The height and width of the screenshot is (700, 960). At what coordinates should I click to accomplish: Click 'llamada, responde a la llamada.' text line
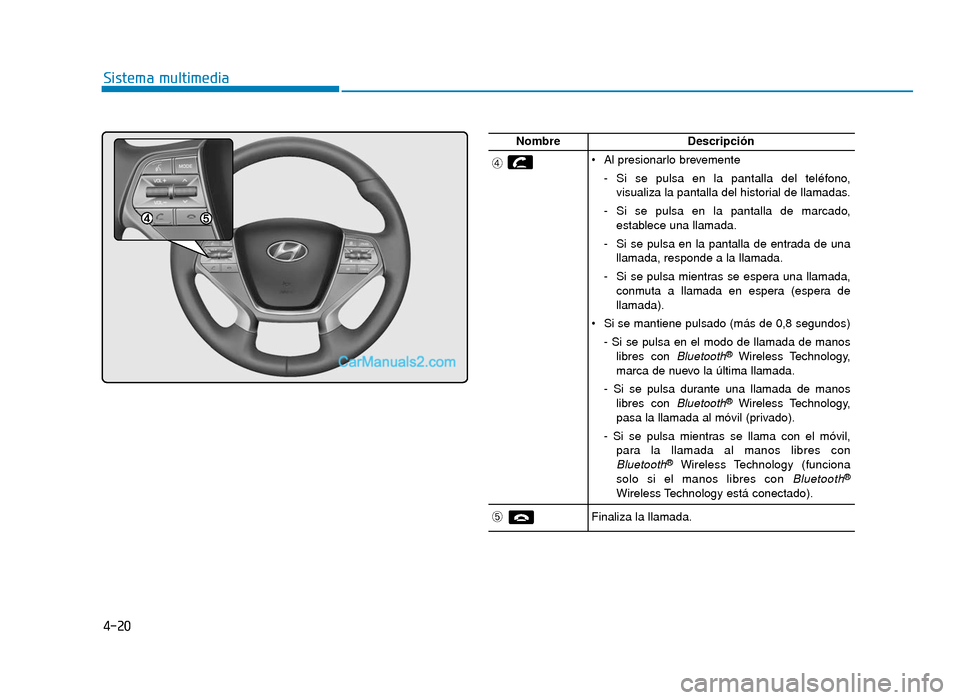(699, 258)
